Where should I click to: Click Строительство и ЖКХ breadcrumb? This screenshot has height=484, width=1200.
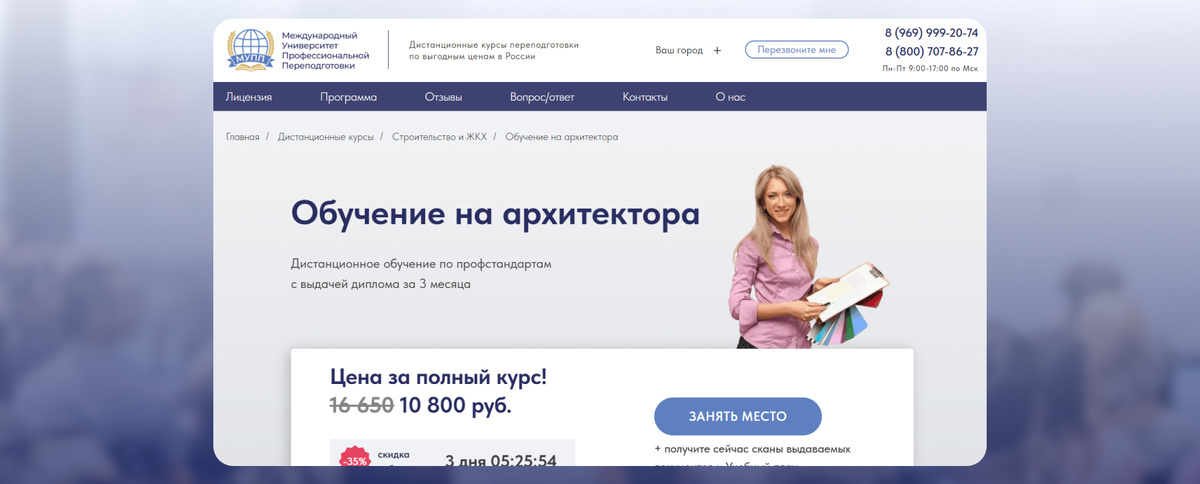pyautogui.click(x=439, y=136)
